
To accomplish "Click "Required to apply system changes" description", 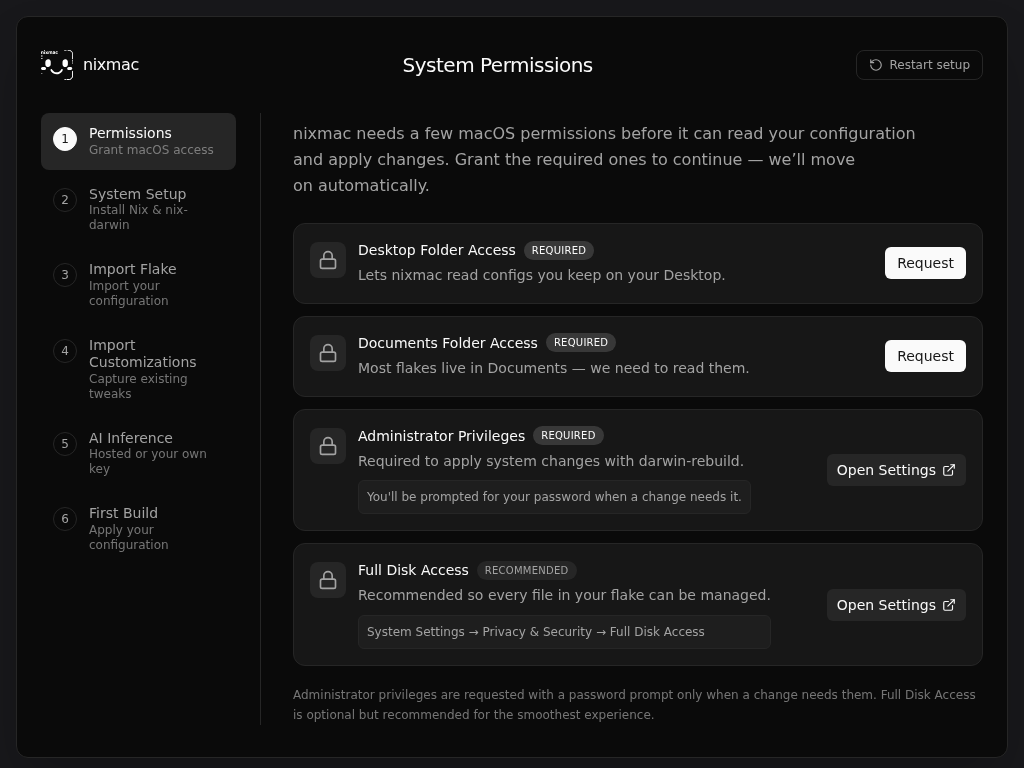I will (551, 461).
